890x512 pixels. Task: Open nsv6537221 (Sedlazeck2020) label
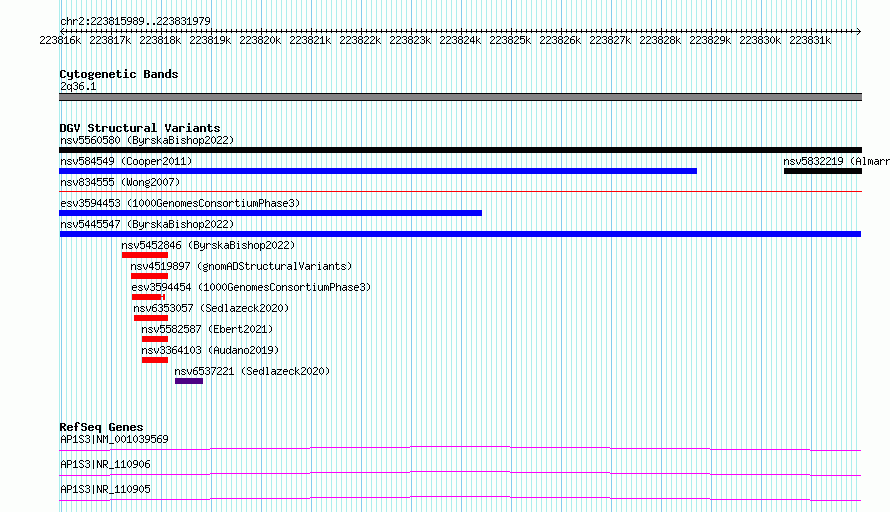coord(252,371)
